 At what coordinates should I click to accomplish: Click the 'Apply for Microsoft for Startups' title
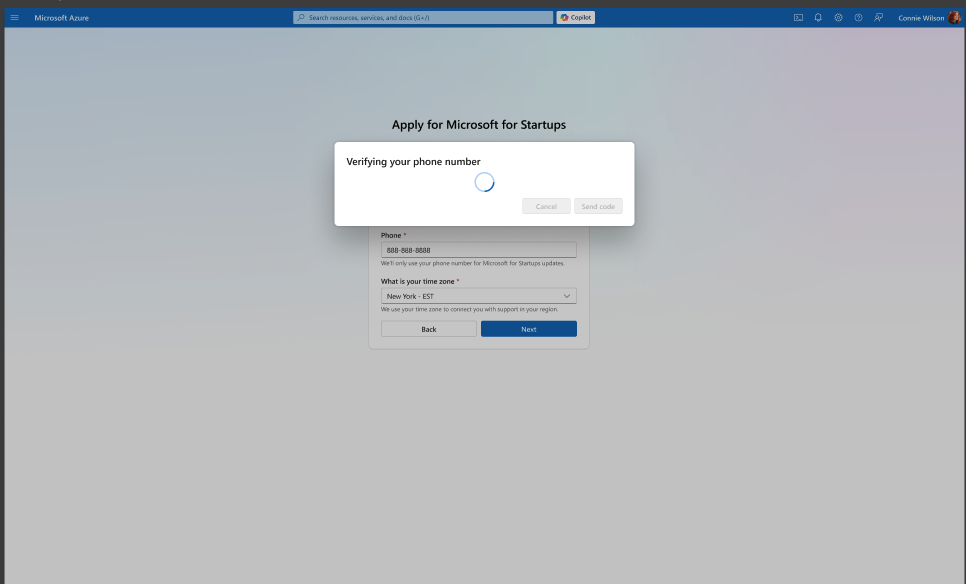pos(479,124)
